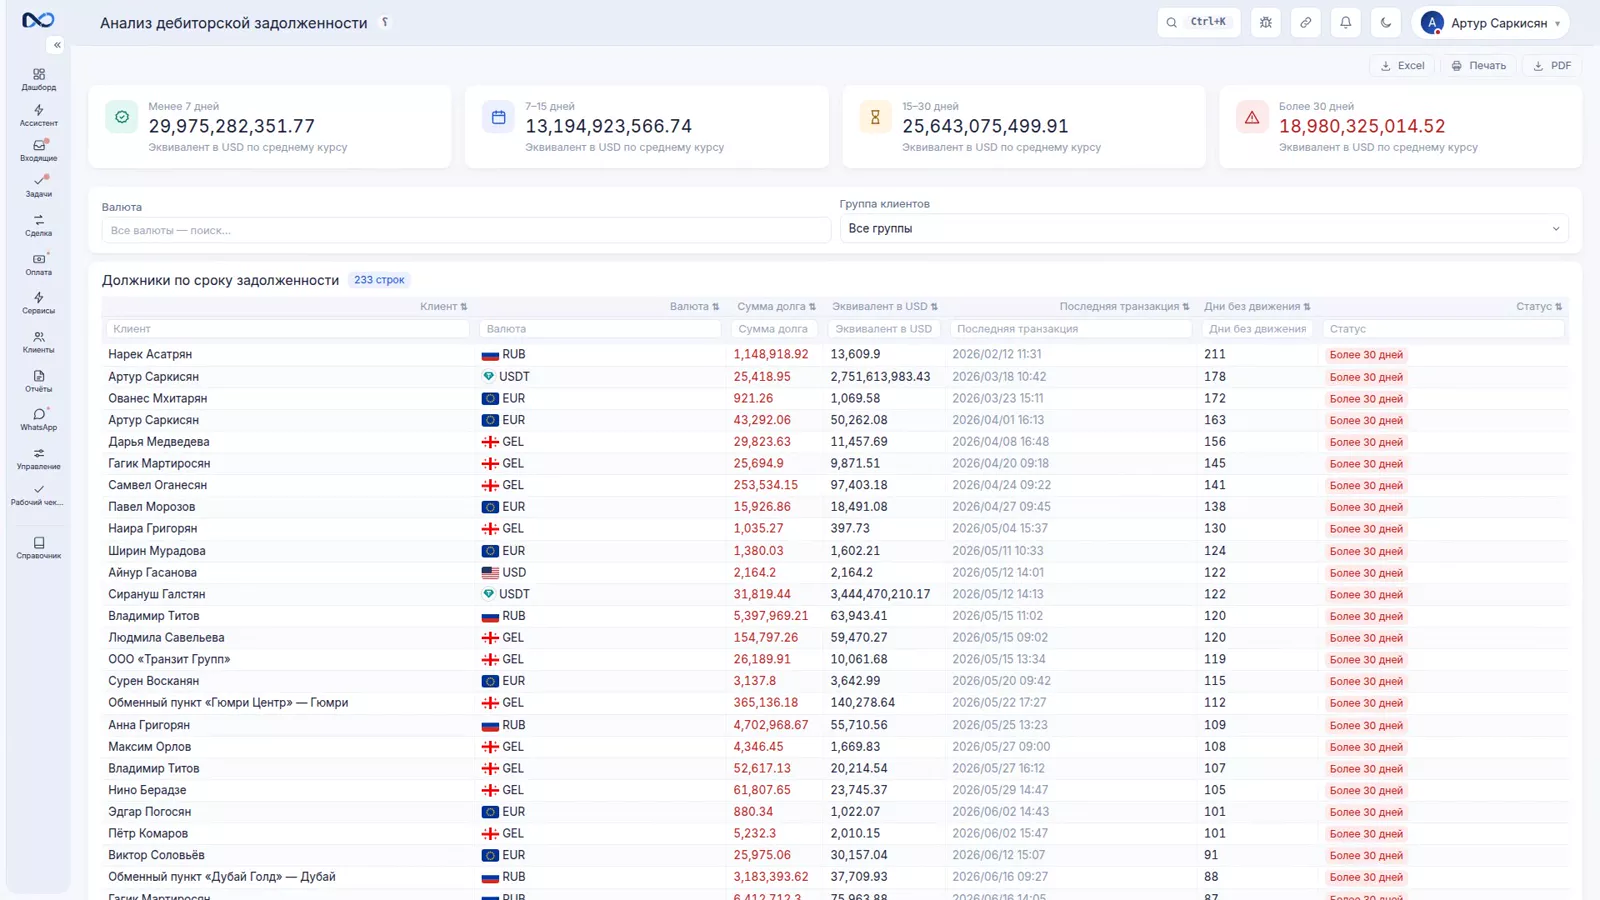Image resolution: width=1600 pixels, height=900 pixels.
Task: Click the Последняя транзакция filter field
Action: coord(1070,329)
